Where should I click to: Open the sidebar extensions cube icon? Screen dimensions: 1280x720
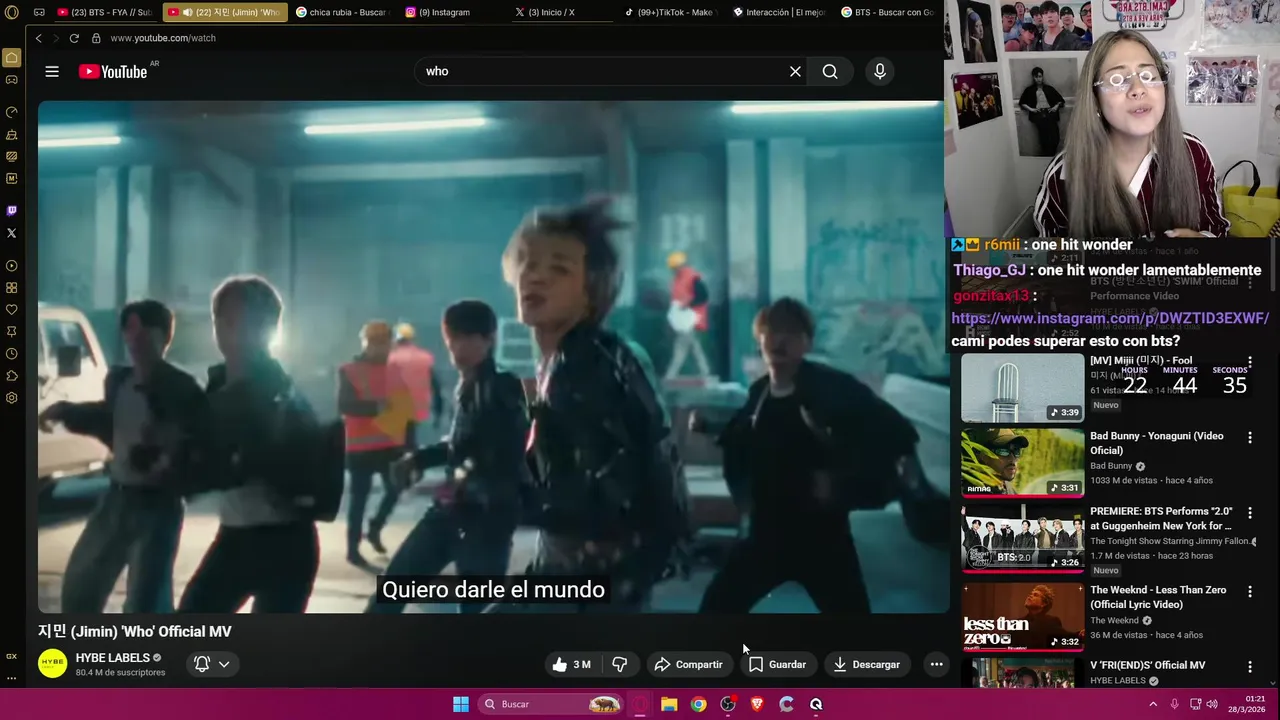(x=12, y=376)
